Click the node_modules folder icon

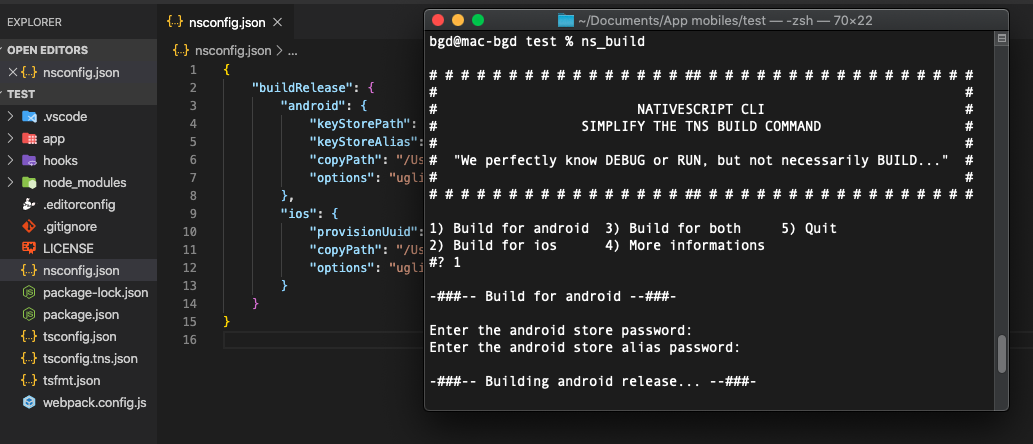click(29, 182)
